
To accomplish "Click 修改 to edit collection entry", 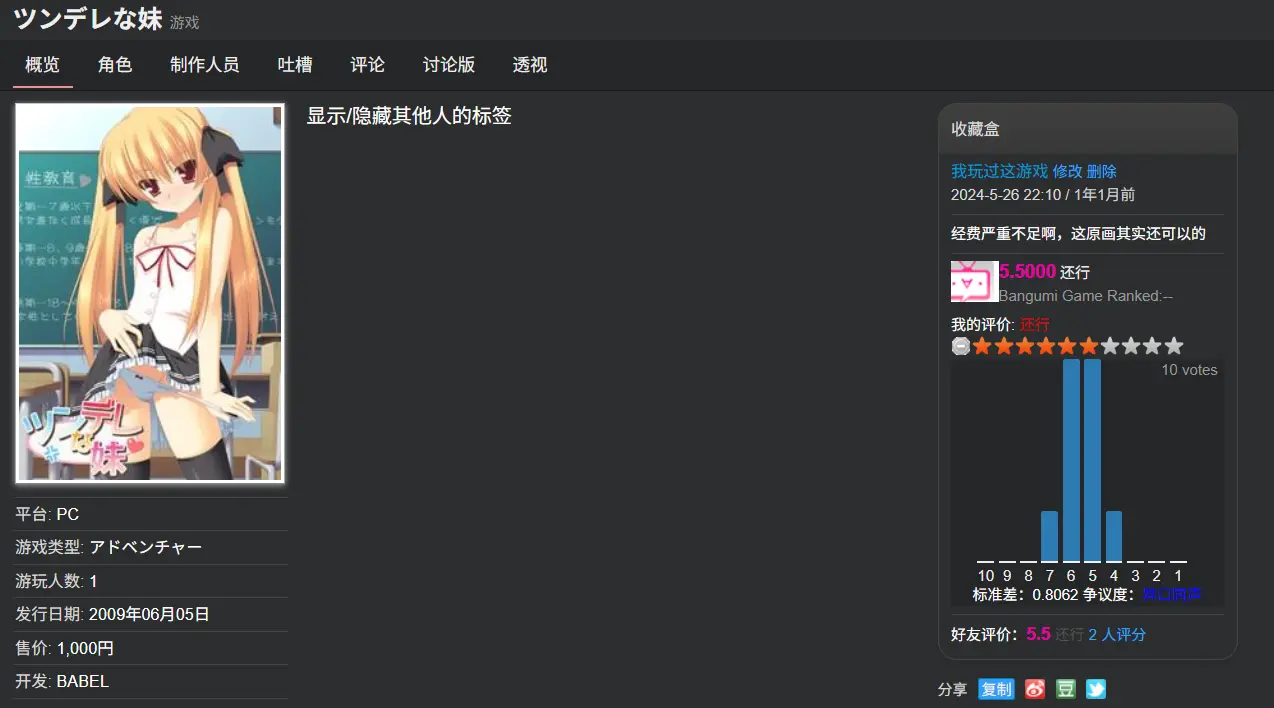I will pos(1067,171).
